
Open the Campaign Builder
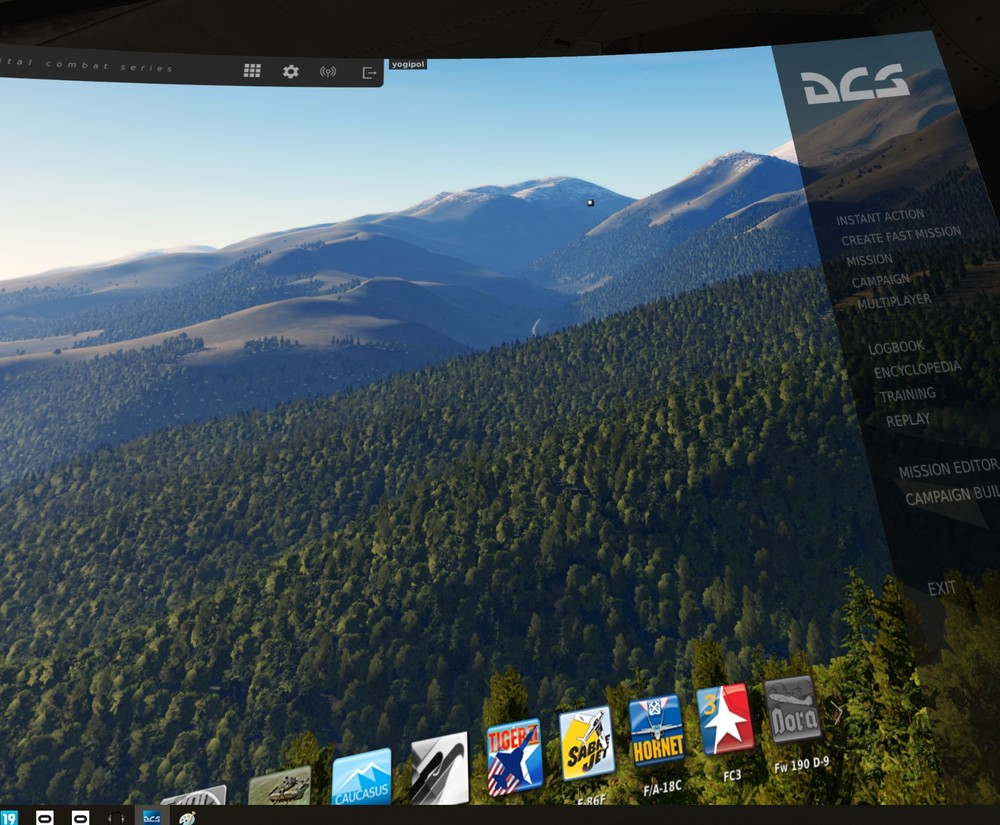tap(952, 495)
